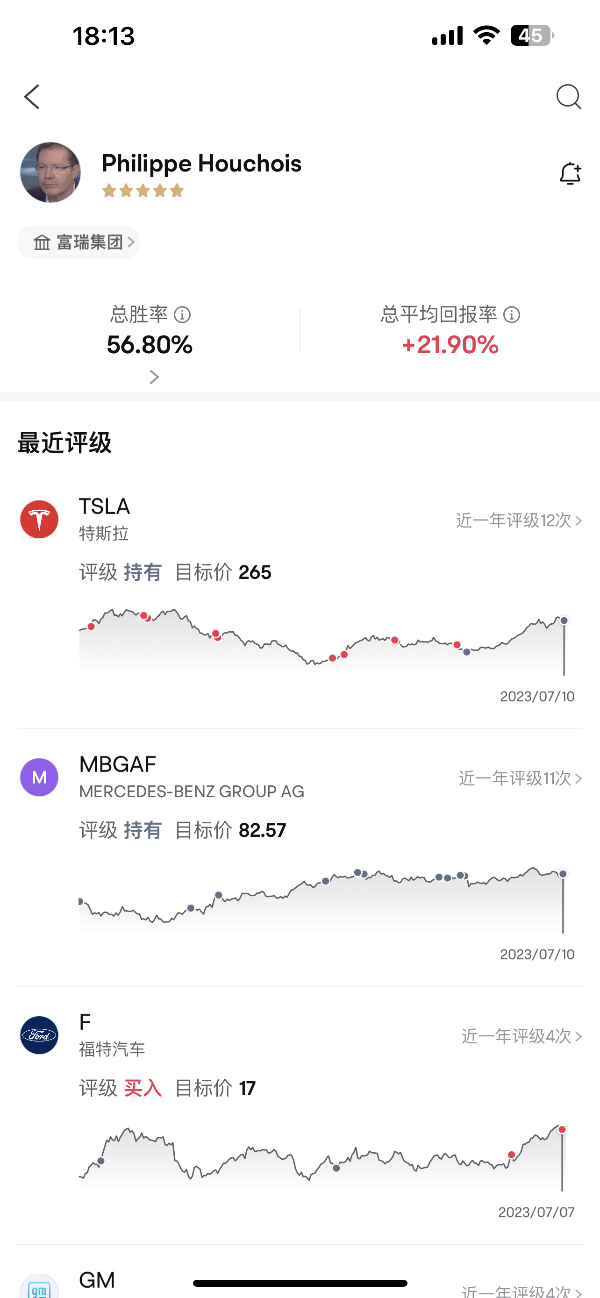
Task: Tap the info icon beside 总平均回报率
Action: click(512, 315)
